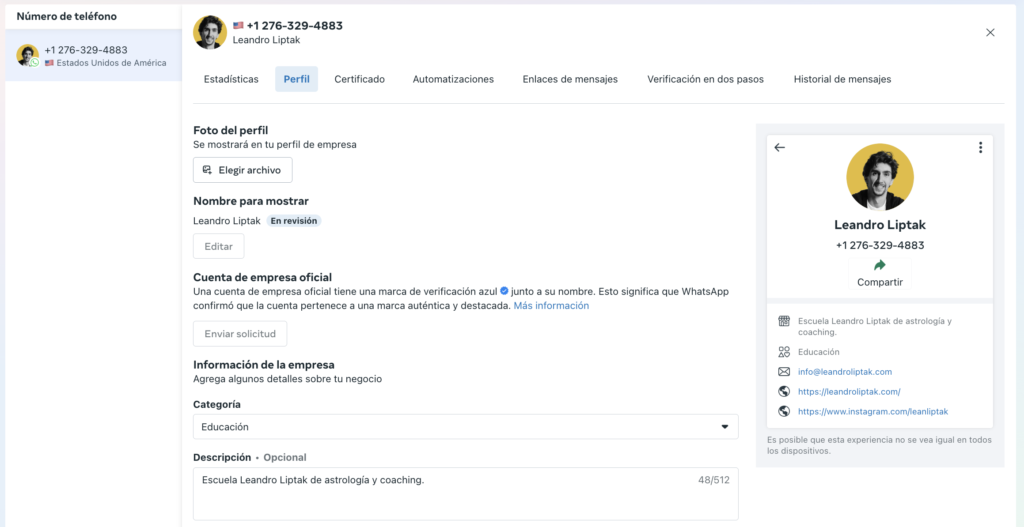Image resolution: width=1024 pixels, height=527 pixels.
Task: Click the Enviar solicitud button
Action: (x=240, y=334)
